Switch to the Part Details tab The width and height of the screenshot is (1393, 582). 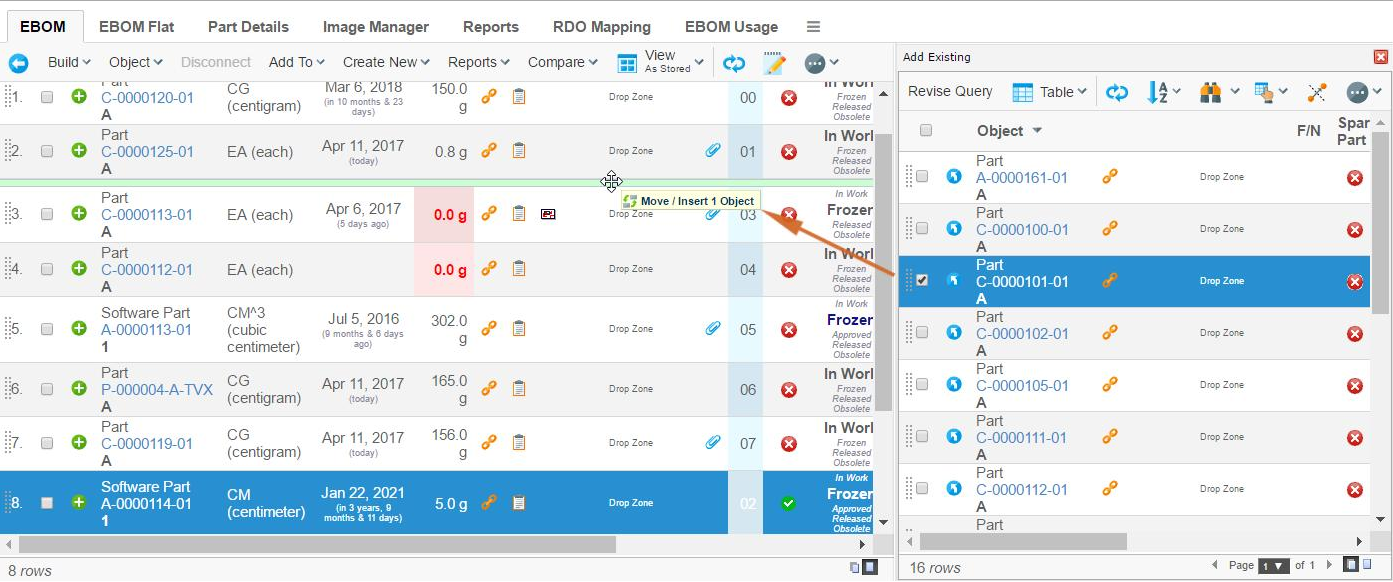(248, 27)
